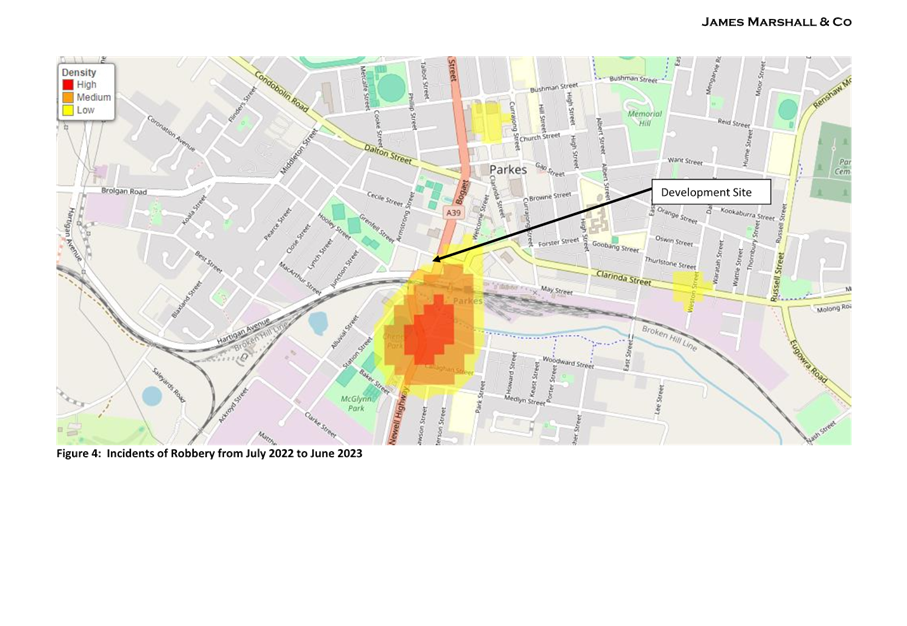Click the Memorial Hill label
907x626 pixels.
click(x=644, y=118)
